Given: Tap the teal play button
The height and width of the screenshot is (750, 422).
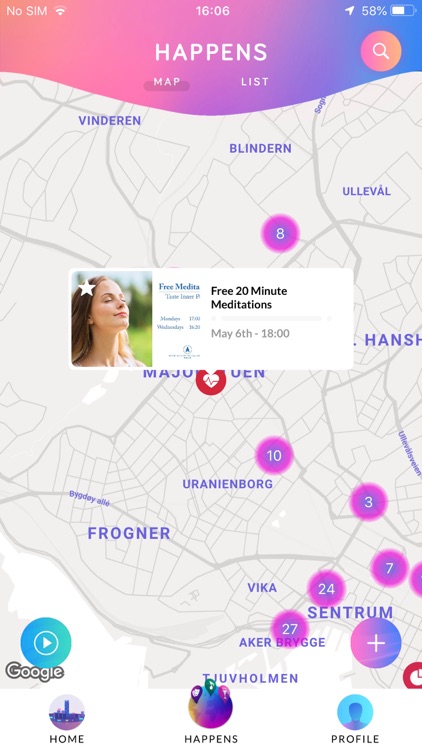Looking at the screenshot, I should (46, 643).
